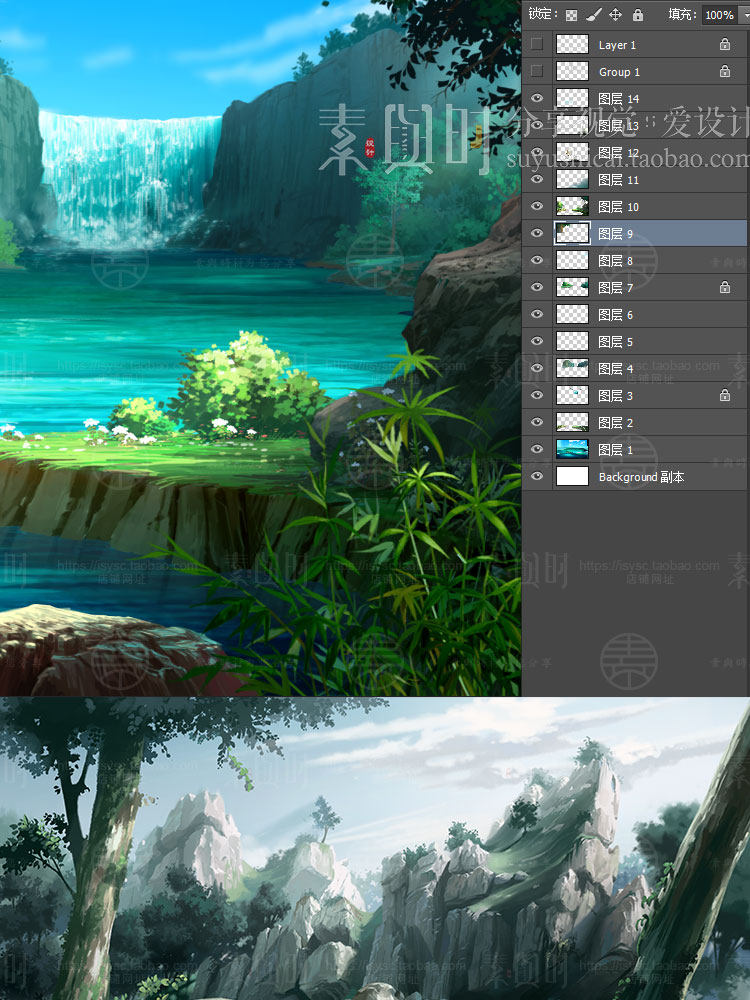Click the 图层 5 thumbnail

(572, 341)
